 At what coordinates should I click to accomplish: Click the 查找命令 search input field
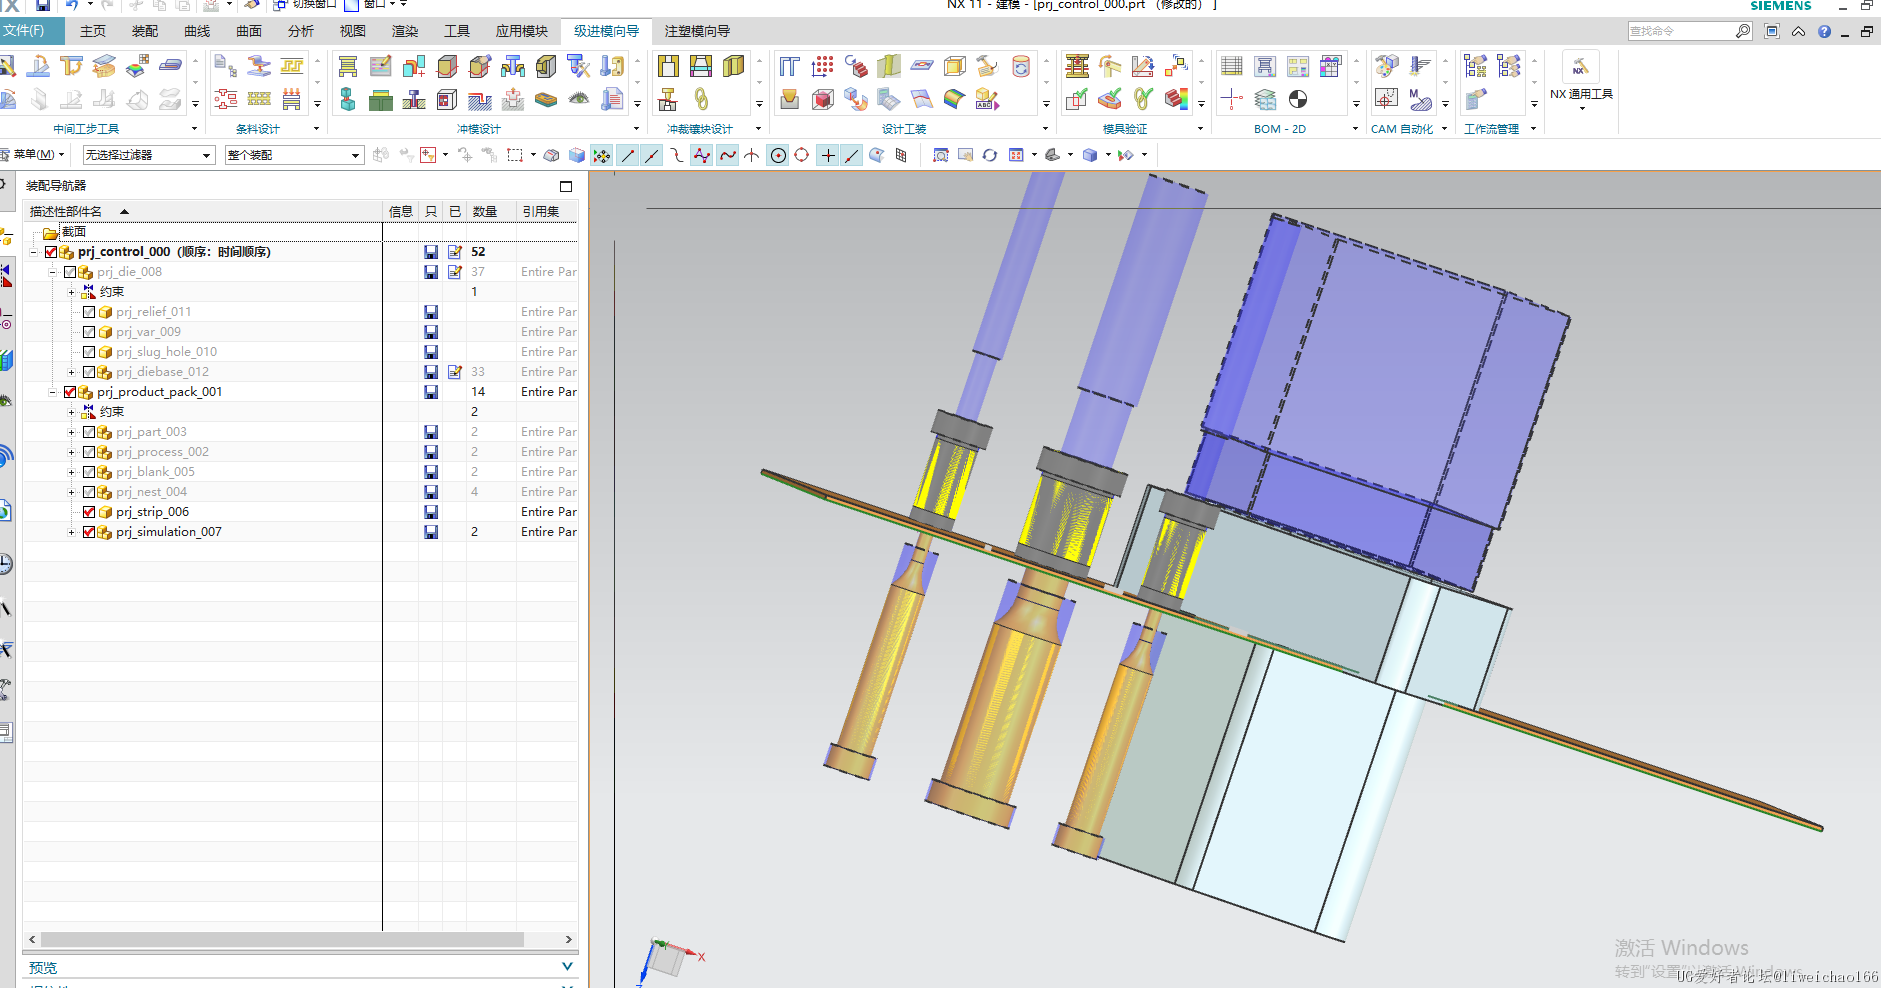(1681, 31)
